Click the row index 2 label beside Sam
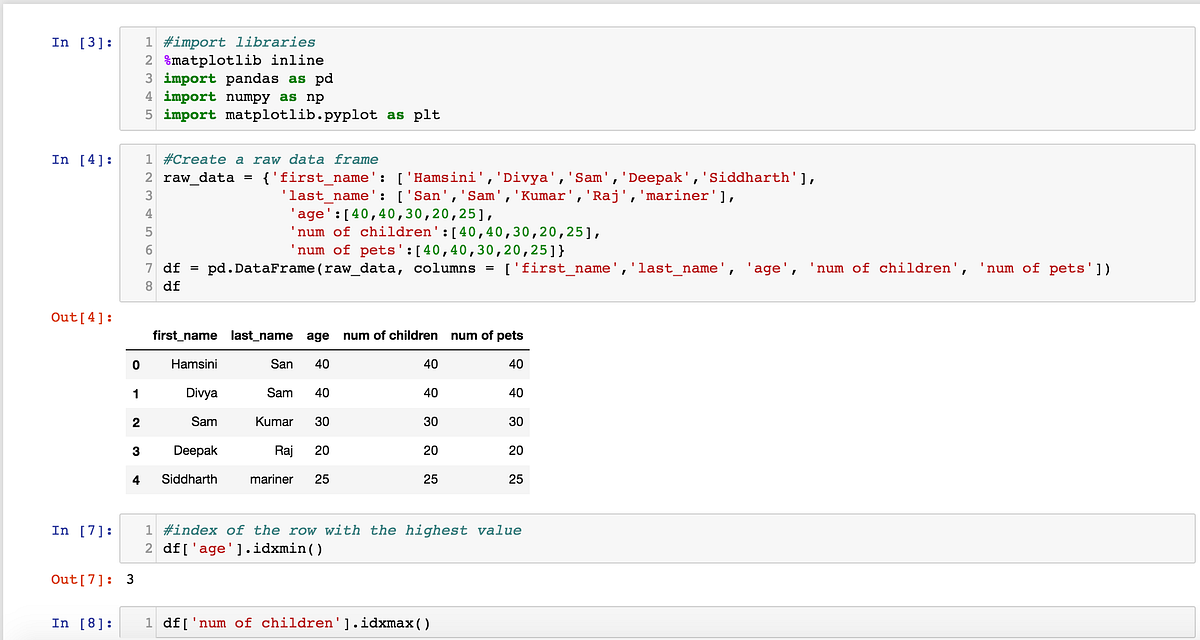Viewport: 1200px width, 640px height. coord(136,421)
